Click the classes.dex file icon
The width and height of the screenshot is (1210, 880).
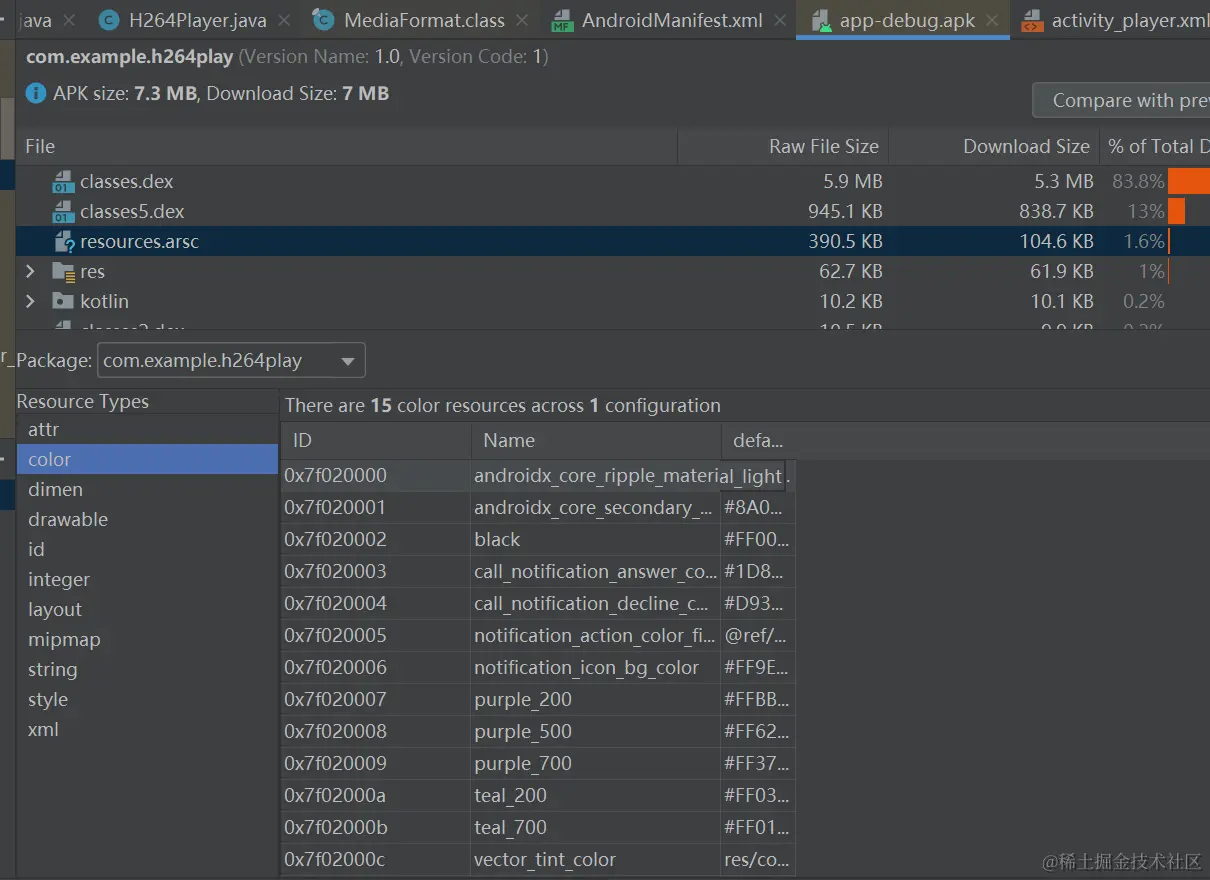coord(63,182)
